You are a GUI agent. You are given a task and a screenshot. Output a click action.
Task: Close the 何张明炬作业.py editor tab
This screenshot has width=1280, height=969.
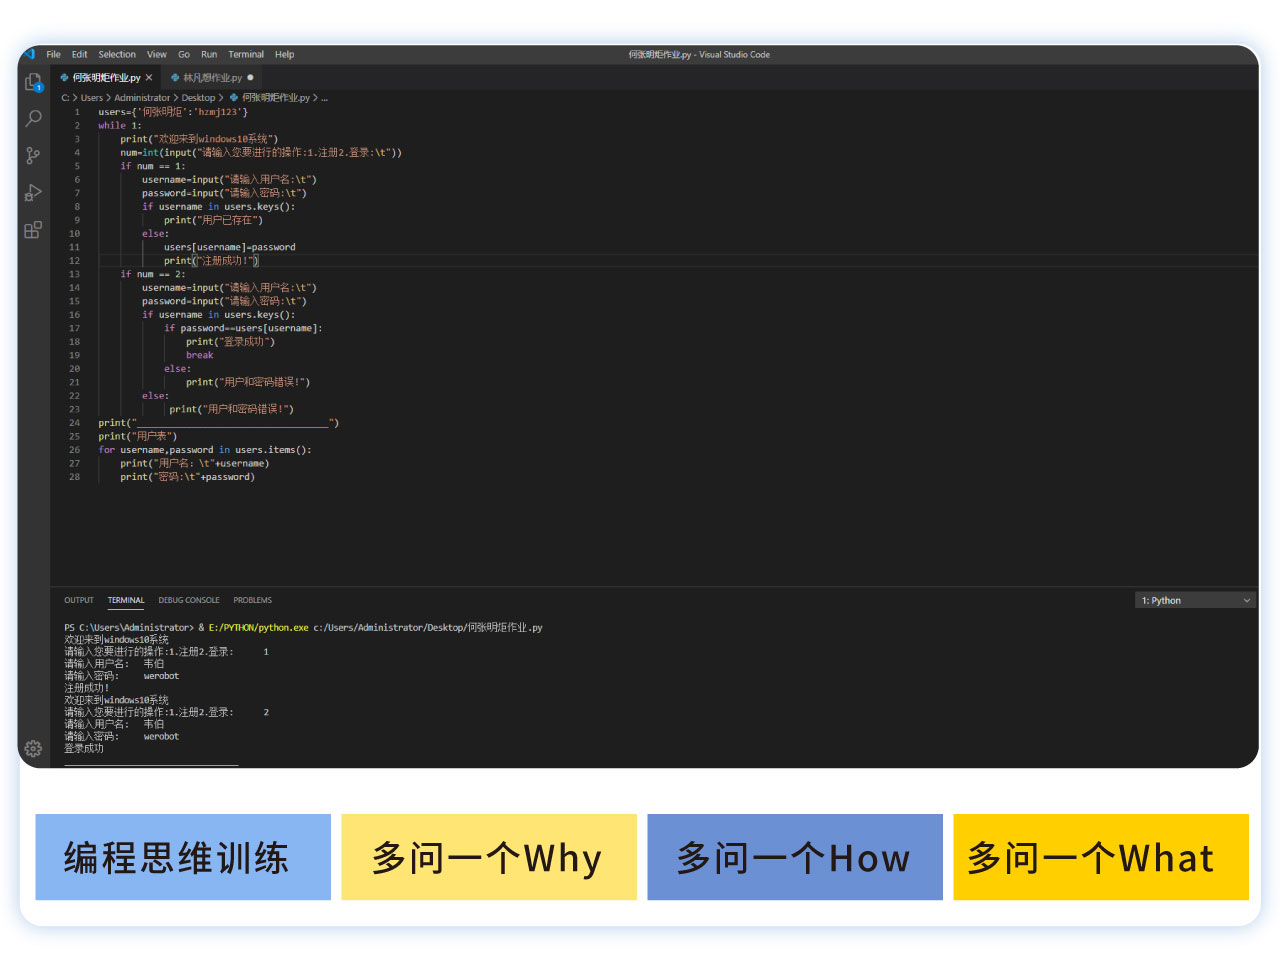click(149, 77)
